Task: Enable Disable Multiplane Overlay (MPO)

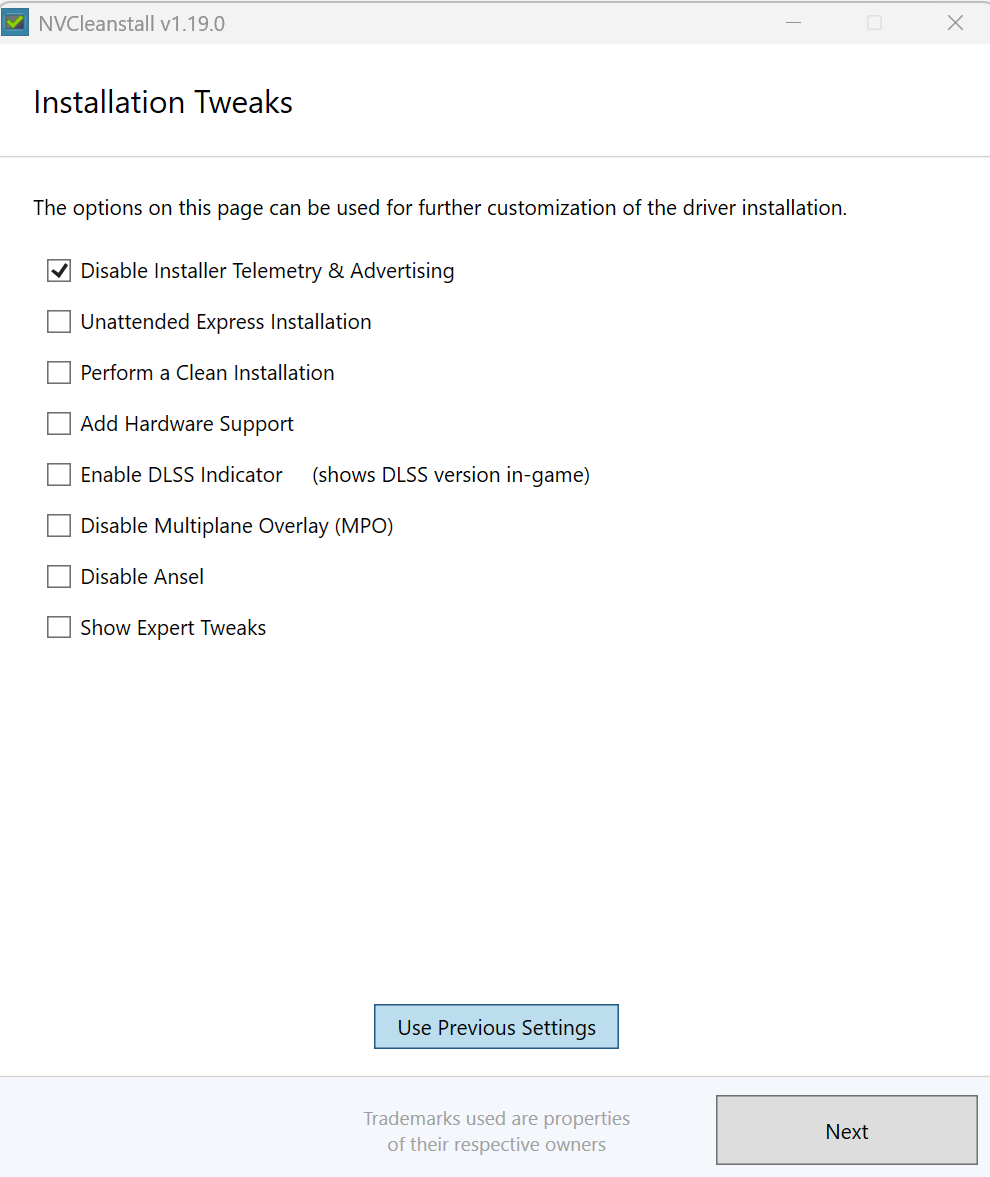Action: 58,525
